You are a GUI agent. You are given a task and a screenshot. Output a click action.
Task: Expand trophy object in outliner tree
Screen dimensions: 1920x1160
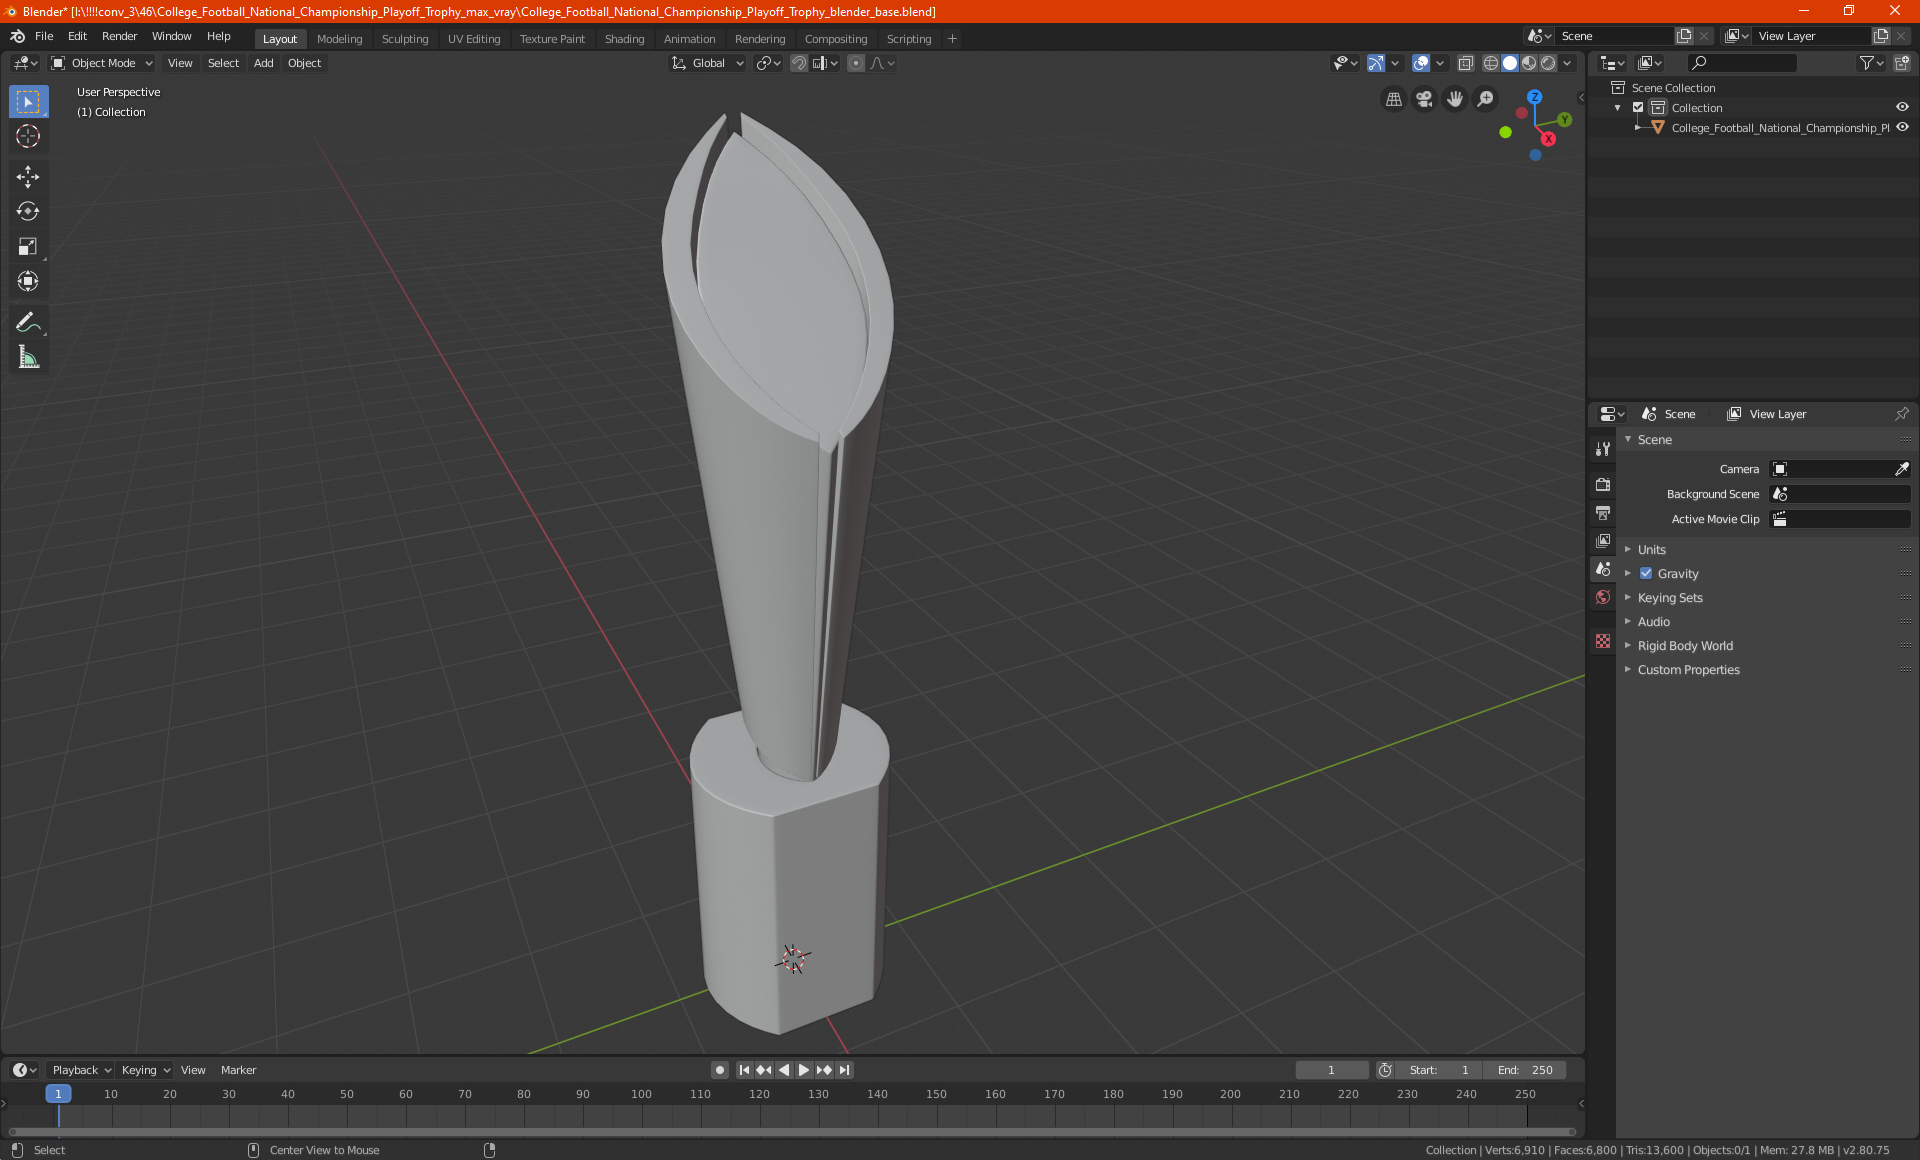(x=1637, y=128)
